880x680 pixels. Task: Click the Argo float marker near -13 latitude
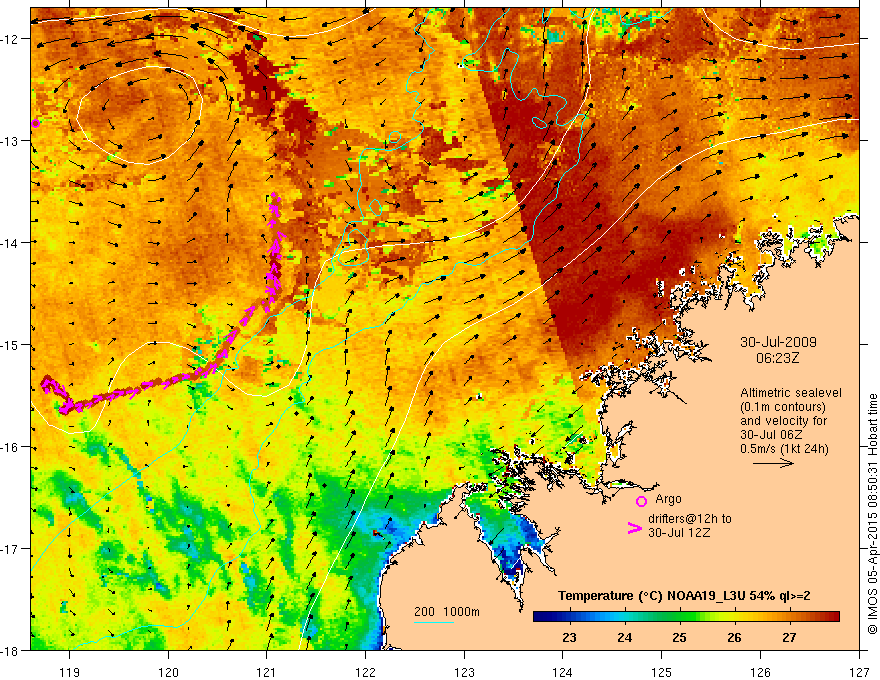(36, 123)
